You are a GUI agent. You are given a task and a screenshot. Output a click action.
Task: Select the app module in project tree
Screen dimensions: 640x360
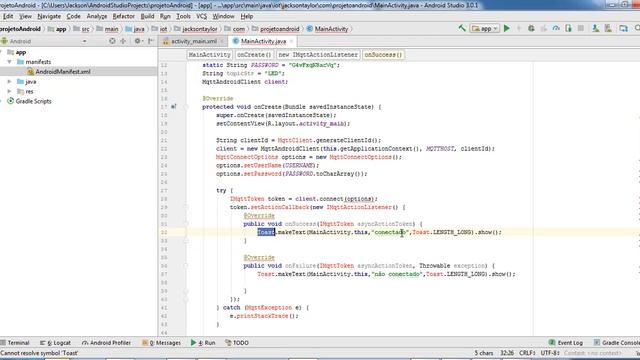[20, 52]
